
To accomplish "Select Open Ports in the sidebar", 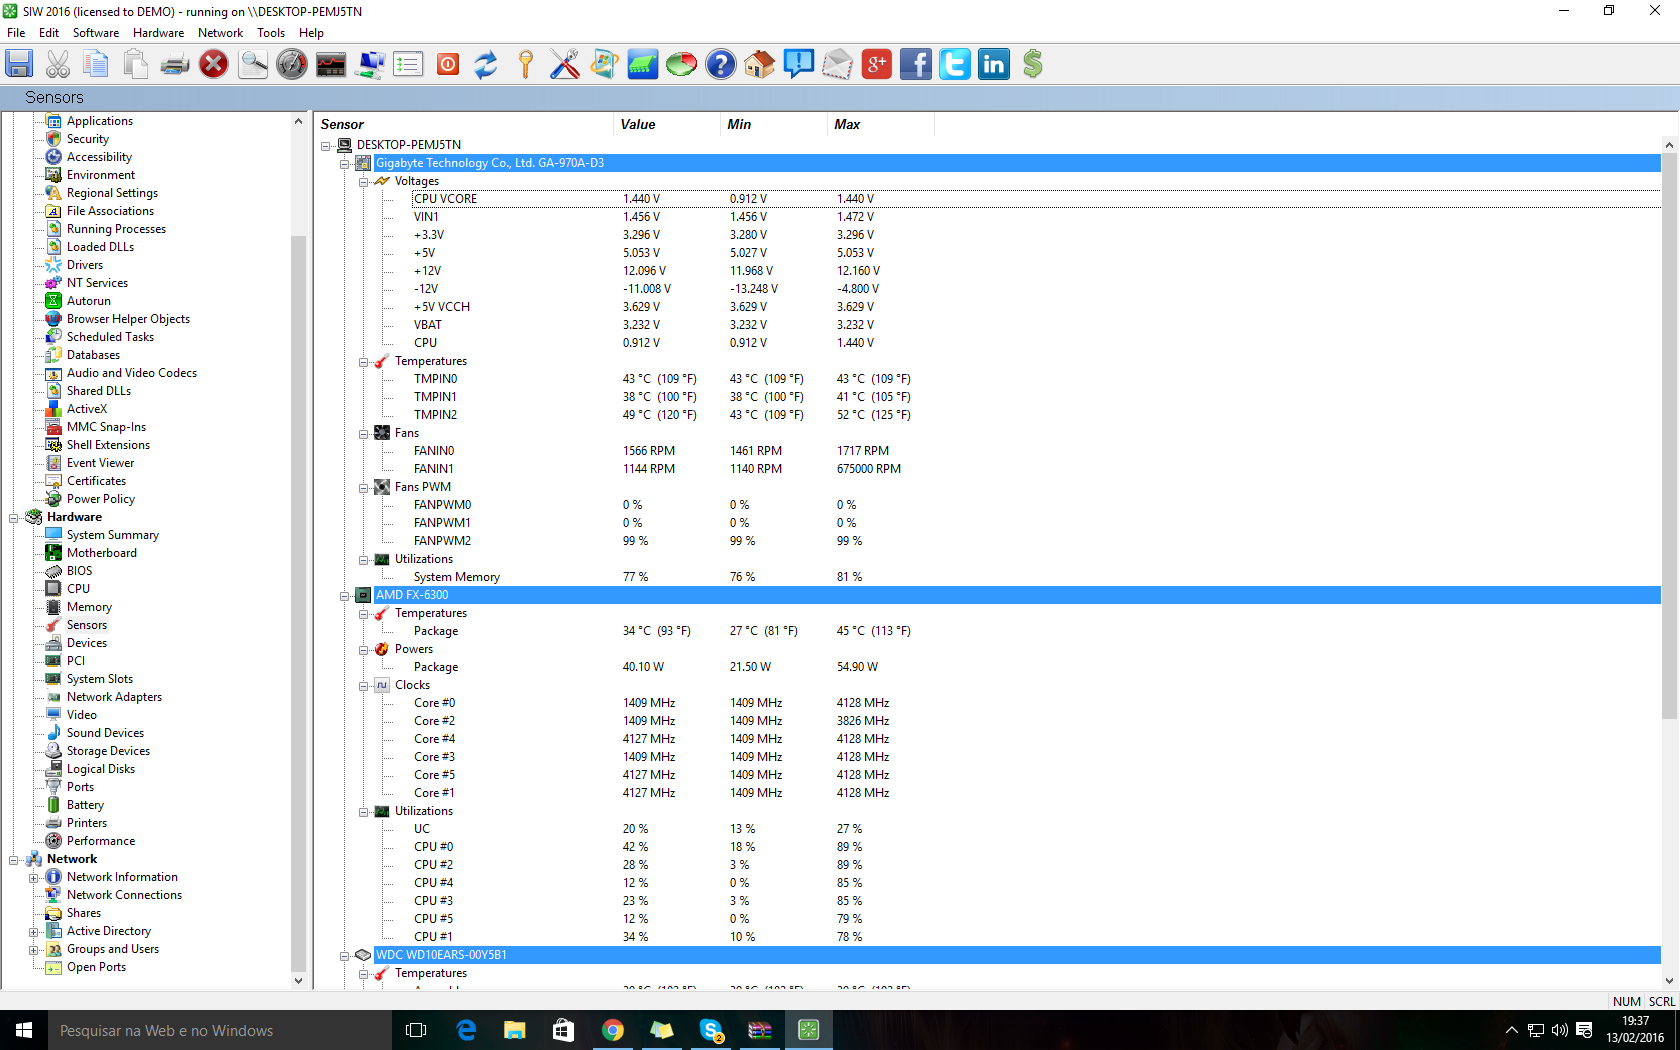I will 96,967.
